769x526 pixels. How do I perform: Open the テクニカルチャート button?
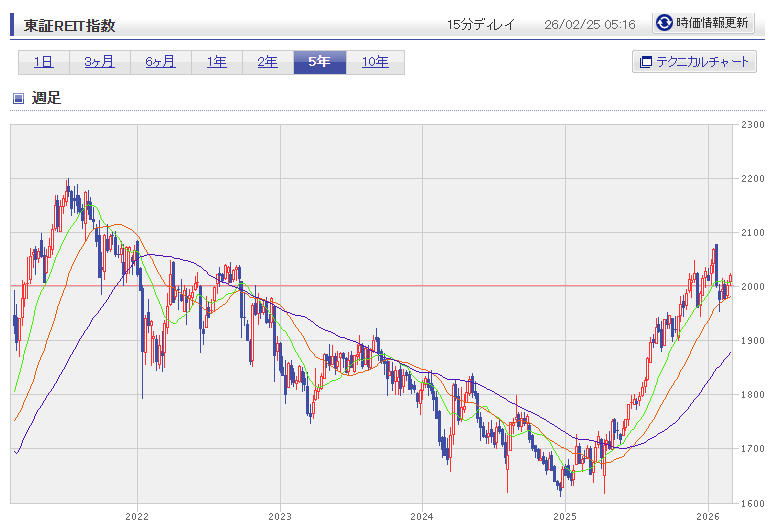[694, 62]
